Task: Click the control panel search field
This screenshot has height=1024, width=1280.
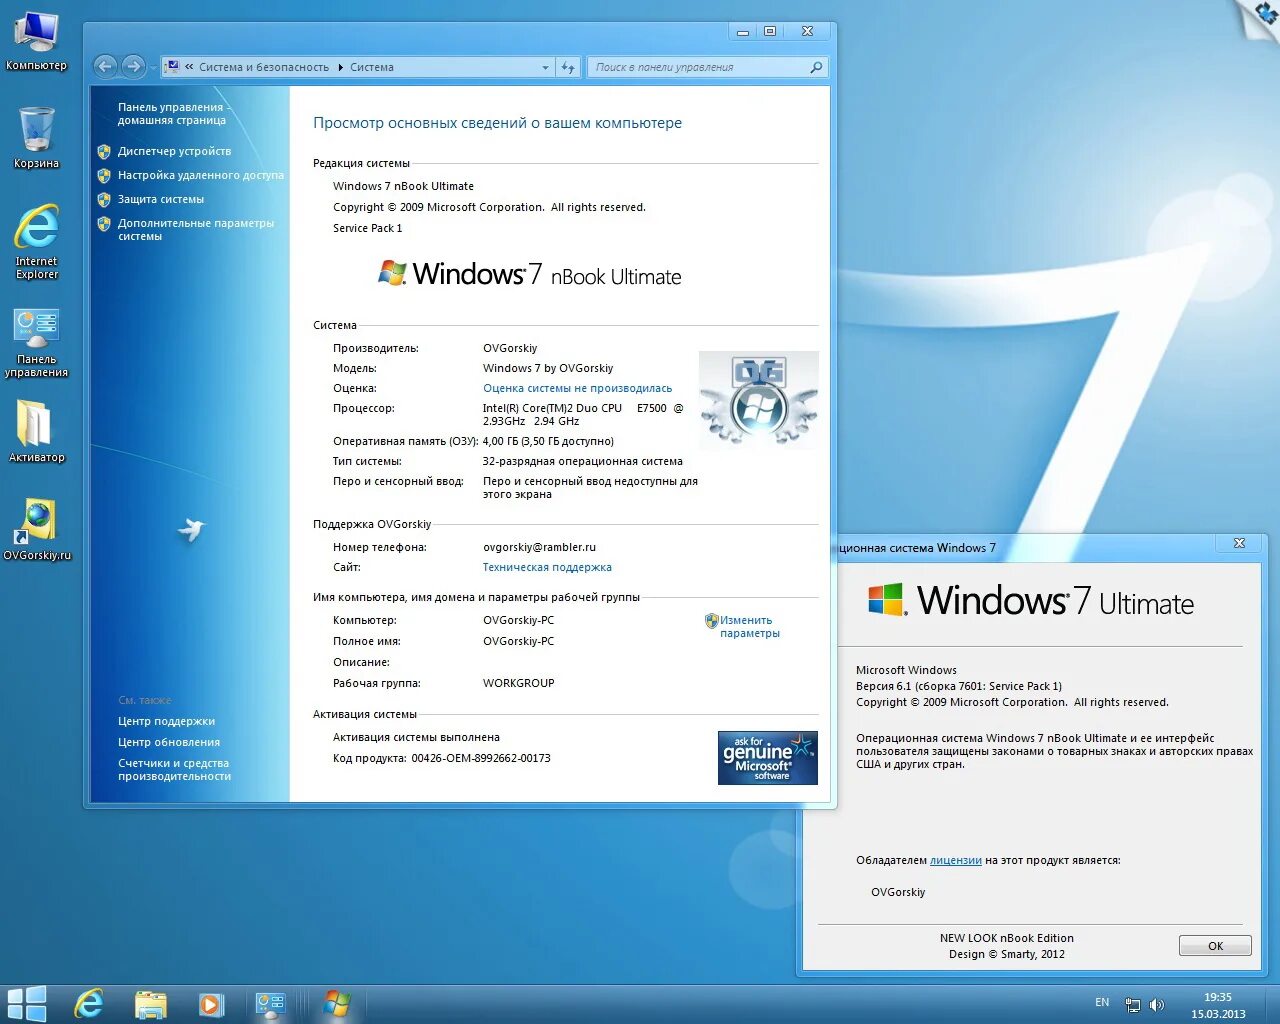Action: (x=700, y=67)
